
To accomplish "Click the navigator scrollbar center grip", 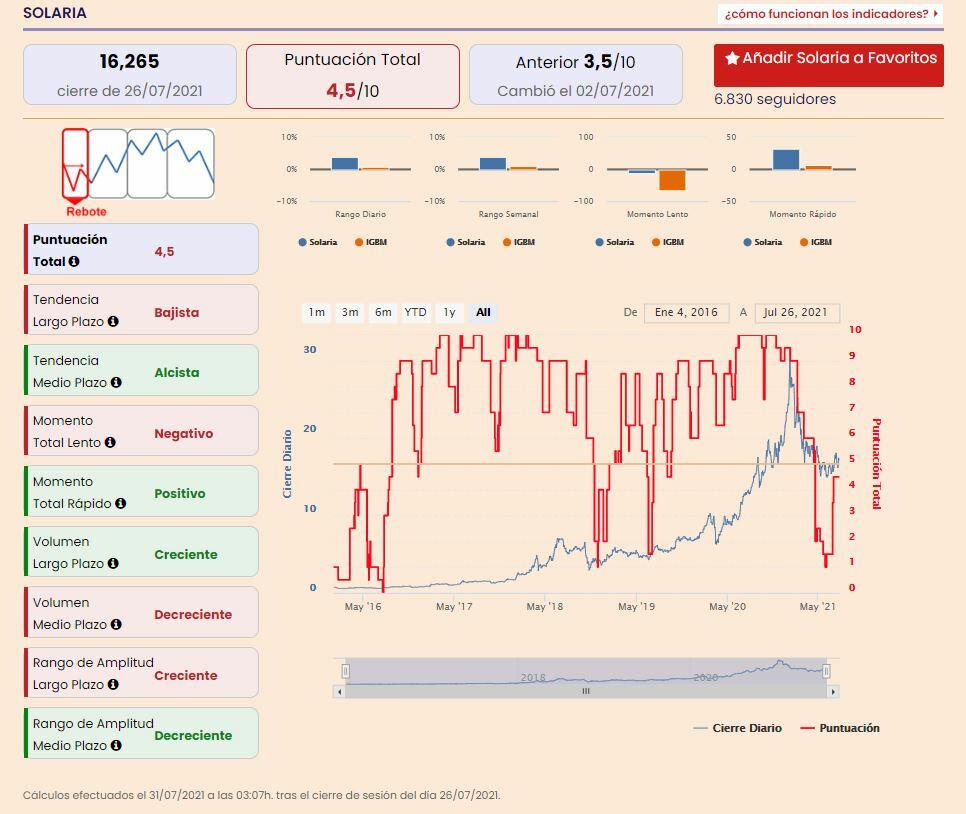I will click(x=586, y=692).
